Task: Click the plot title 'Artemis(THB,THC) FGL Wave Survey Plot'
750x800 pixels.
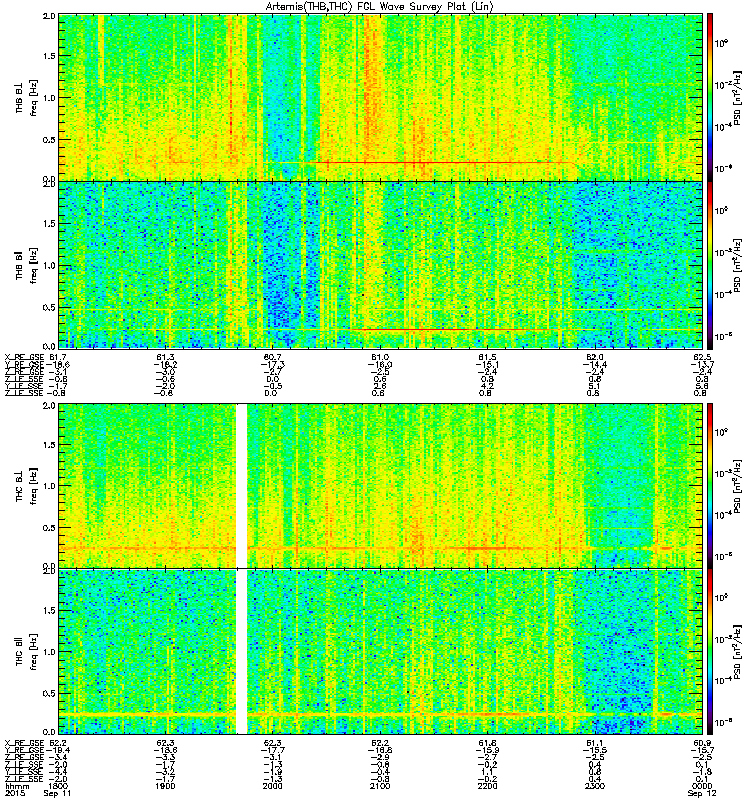Action: 380,6
